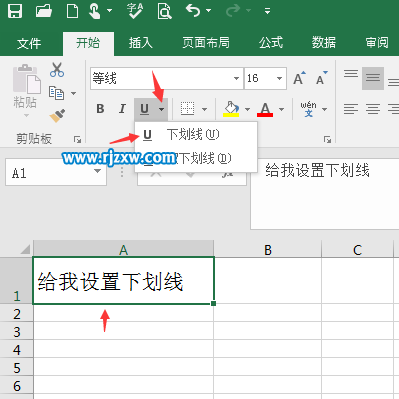Copy selection with the copy icon

point(56,93)
